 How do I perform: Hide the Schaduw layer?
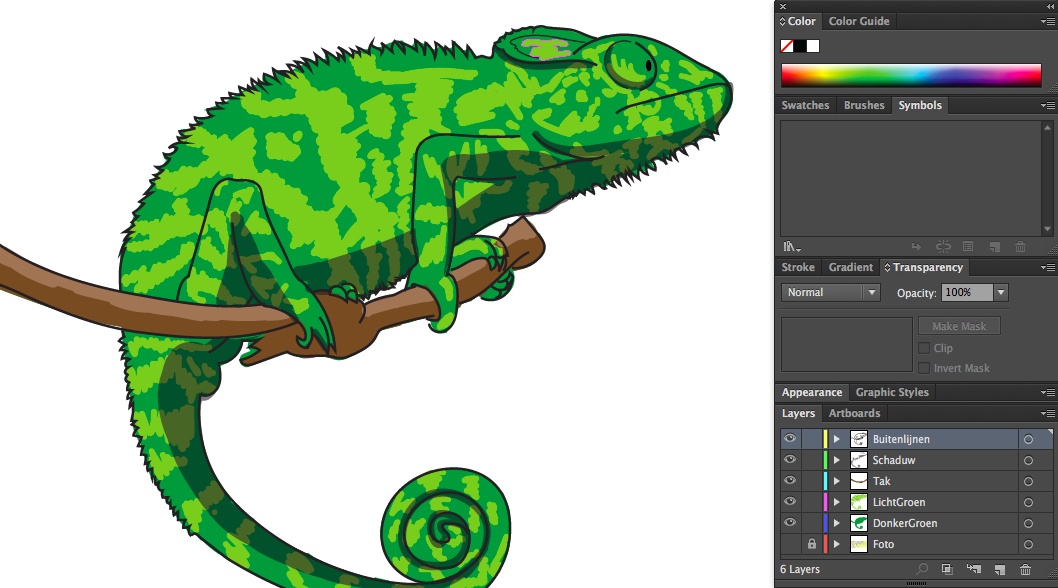[x=790, y=460]
